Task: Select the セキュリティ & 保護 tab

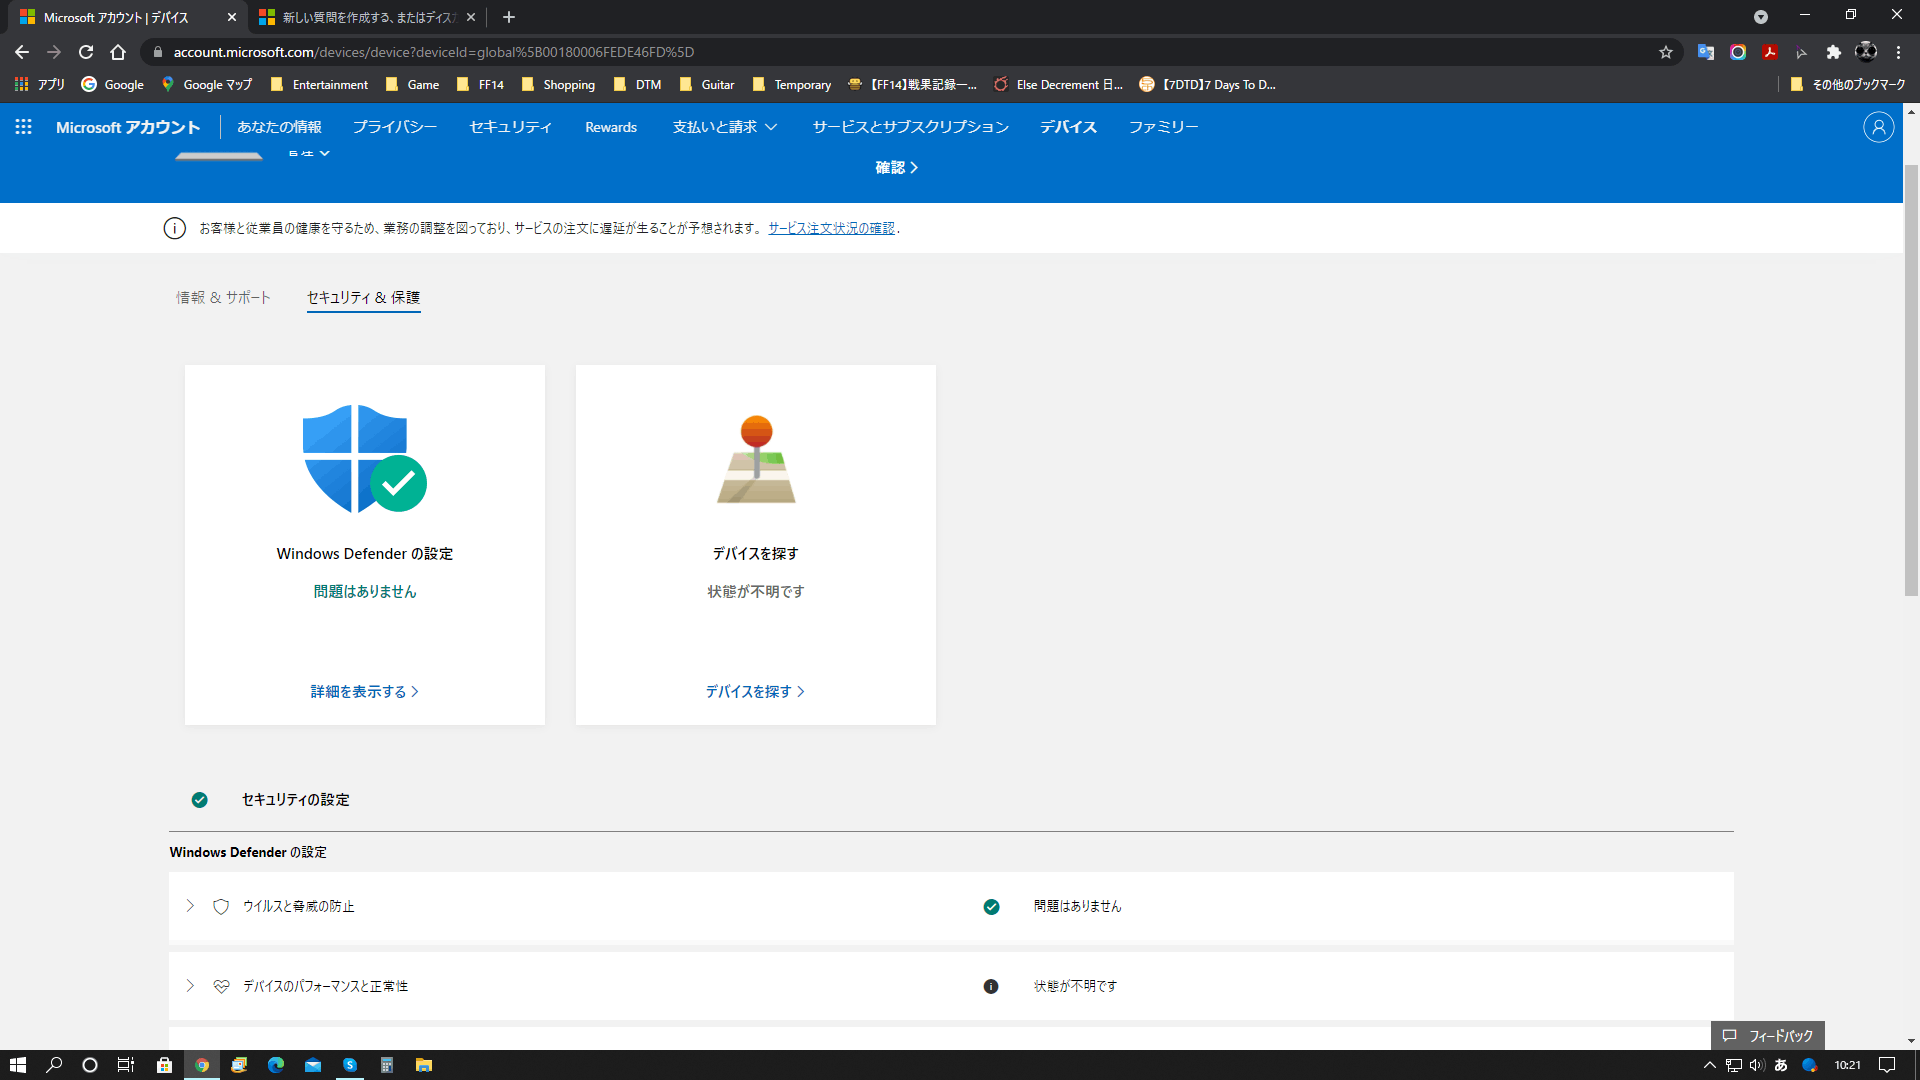Action: pyautogui.click(x=363, y=297)
